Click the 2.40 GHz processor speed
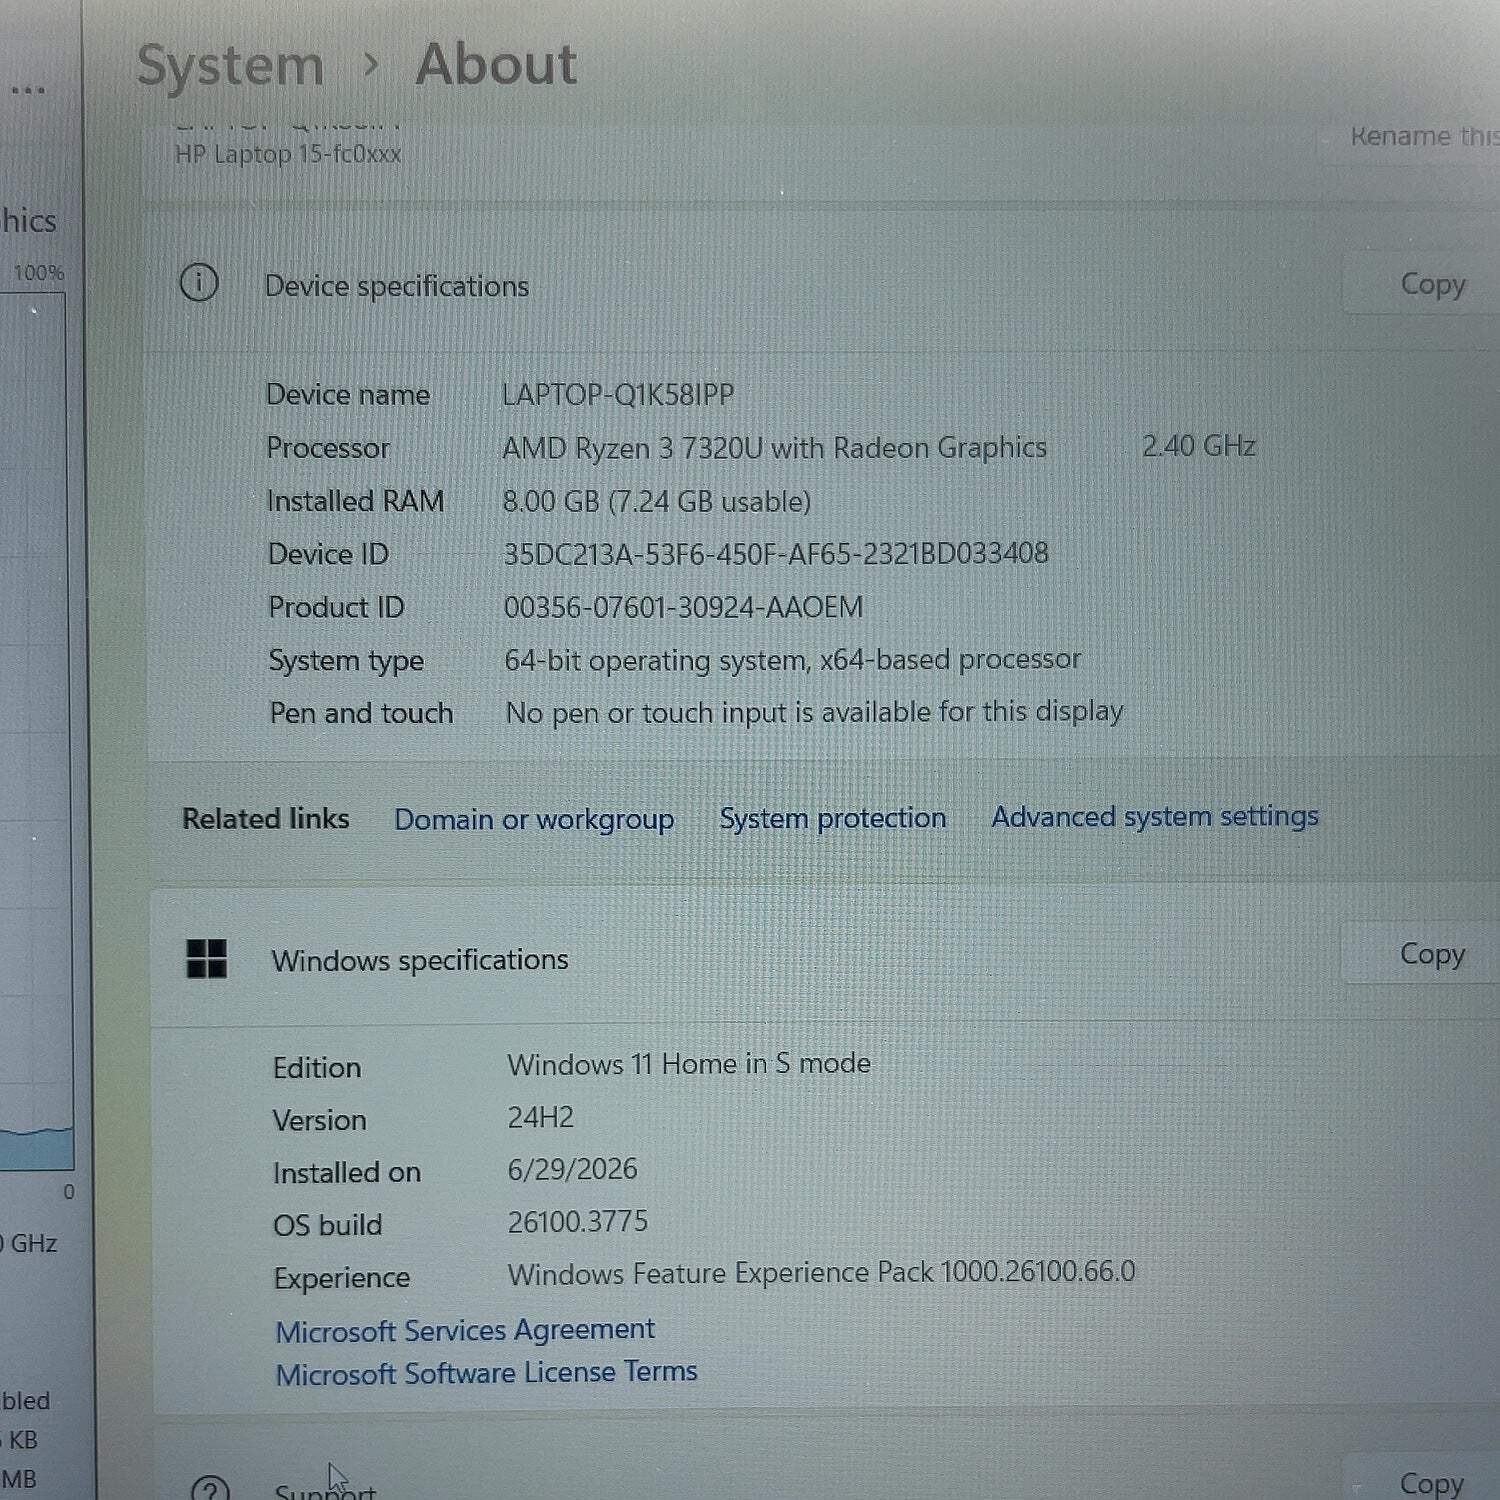 point(1198,446)
